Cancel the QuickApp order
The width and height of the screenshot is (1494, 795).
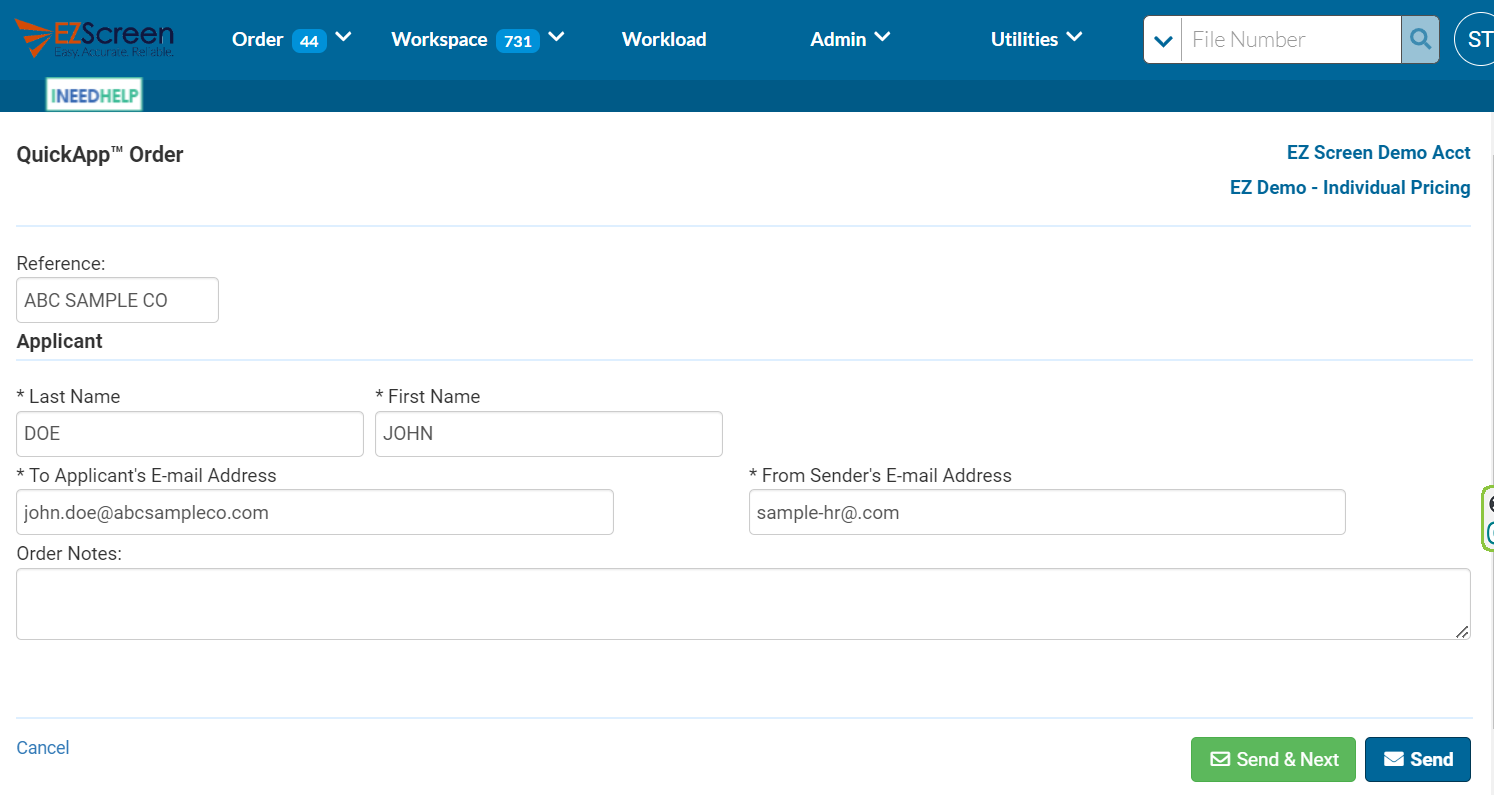coord(42,747)
